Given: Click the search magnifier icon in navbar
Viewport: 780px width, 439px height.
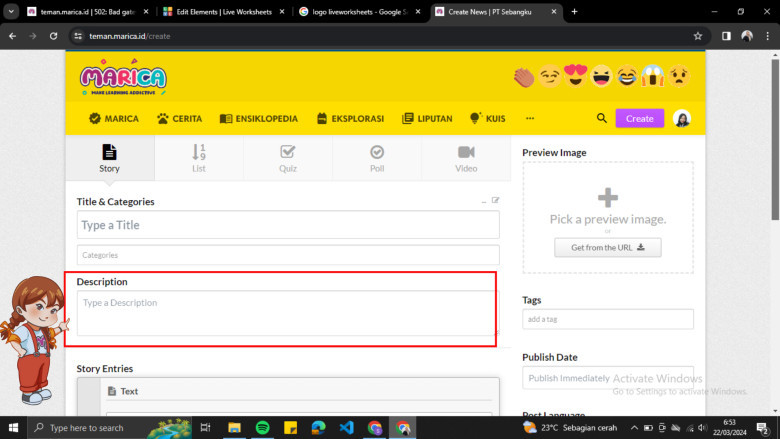Looking at the screenshot, I should (602, 118).
